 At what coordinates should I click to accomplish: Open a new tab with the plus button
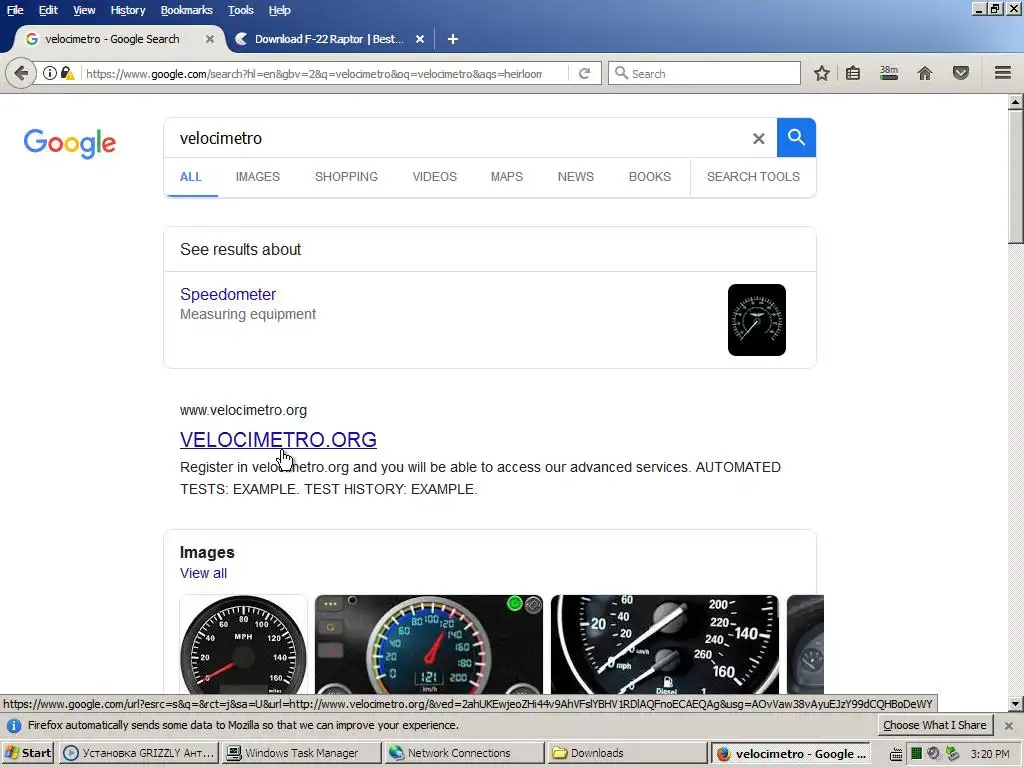[x=453, y=39]
